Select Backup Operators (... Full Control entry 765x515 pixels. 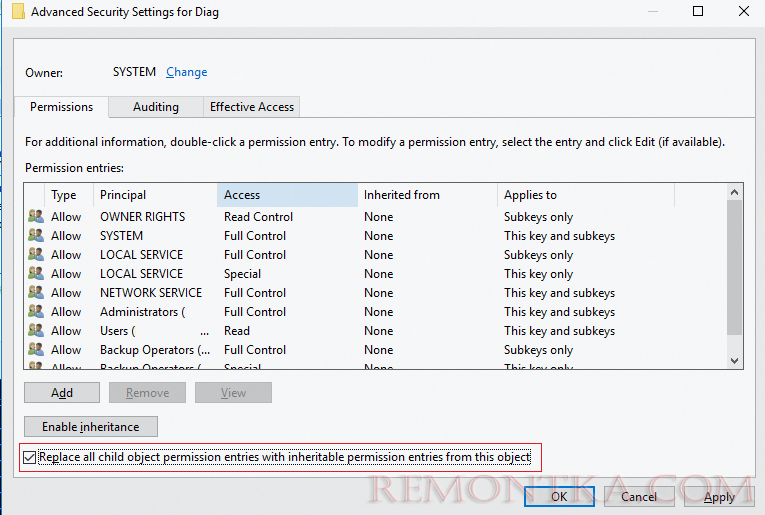155,350
